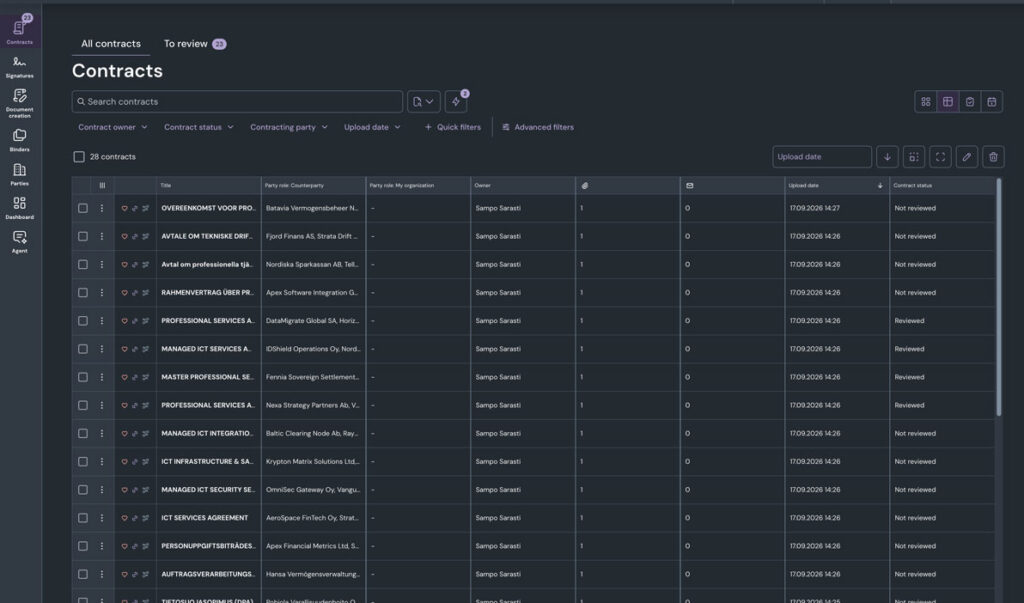This screenshot has width=1024, height=603.
Task: Select all 28 contracts checkbox
Action: point(79,157)
